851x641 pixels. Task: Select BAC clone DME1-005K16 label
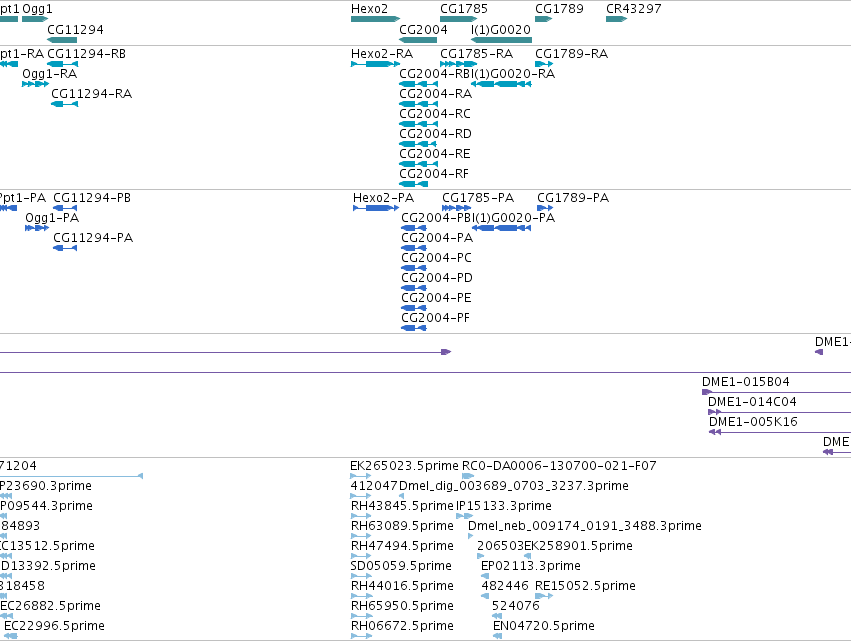[753, 422]
